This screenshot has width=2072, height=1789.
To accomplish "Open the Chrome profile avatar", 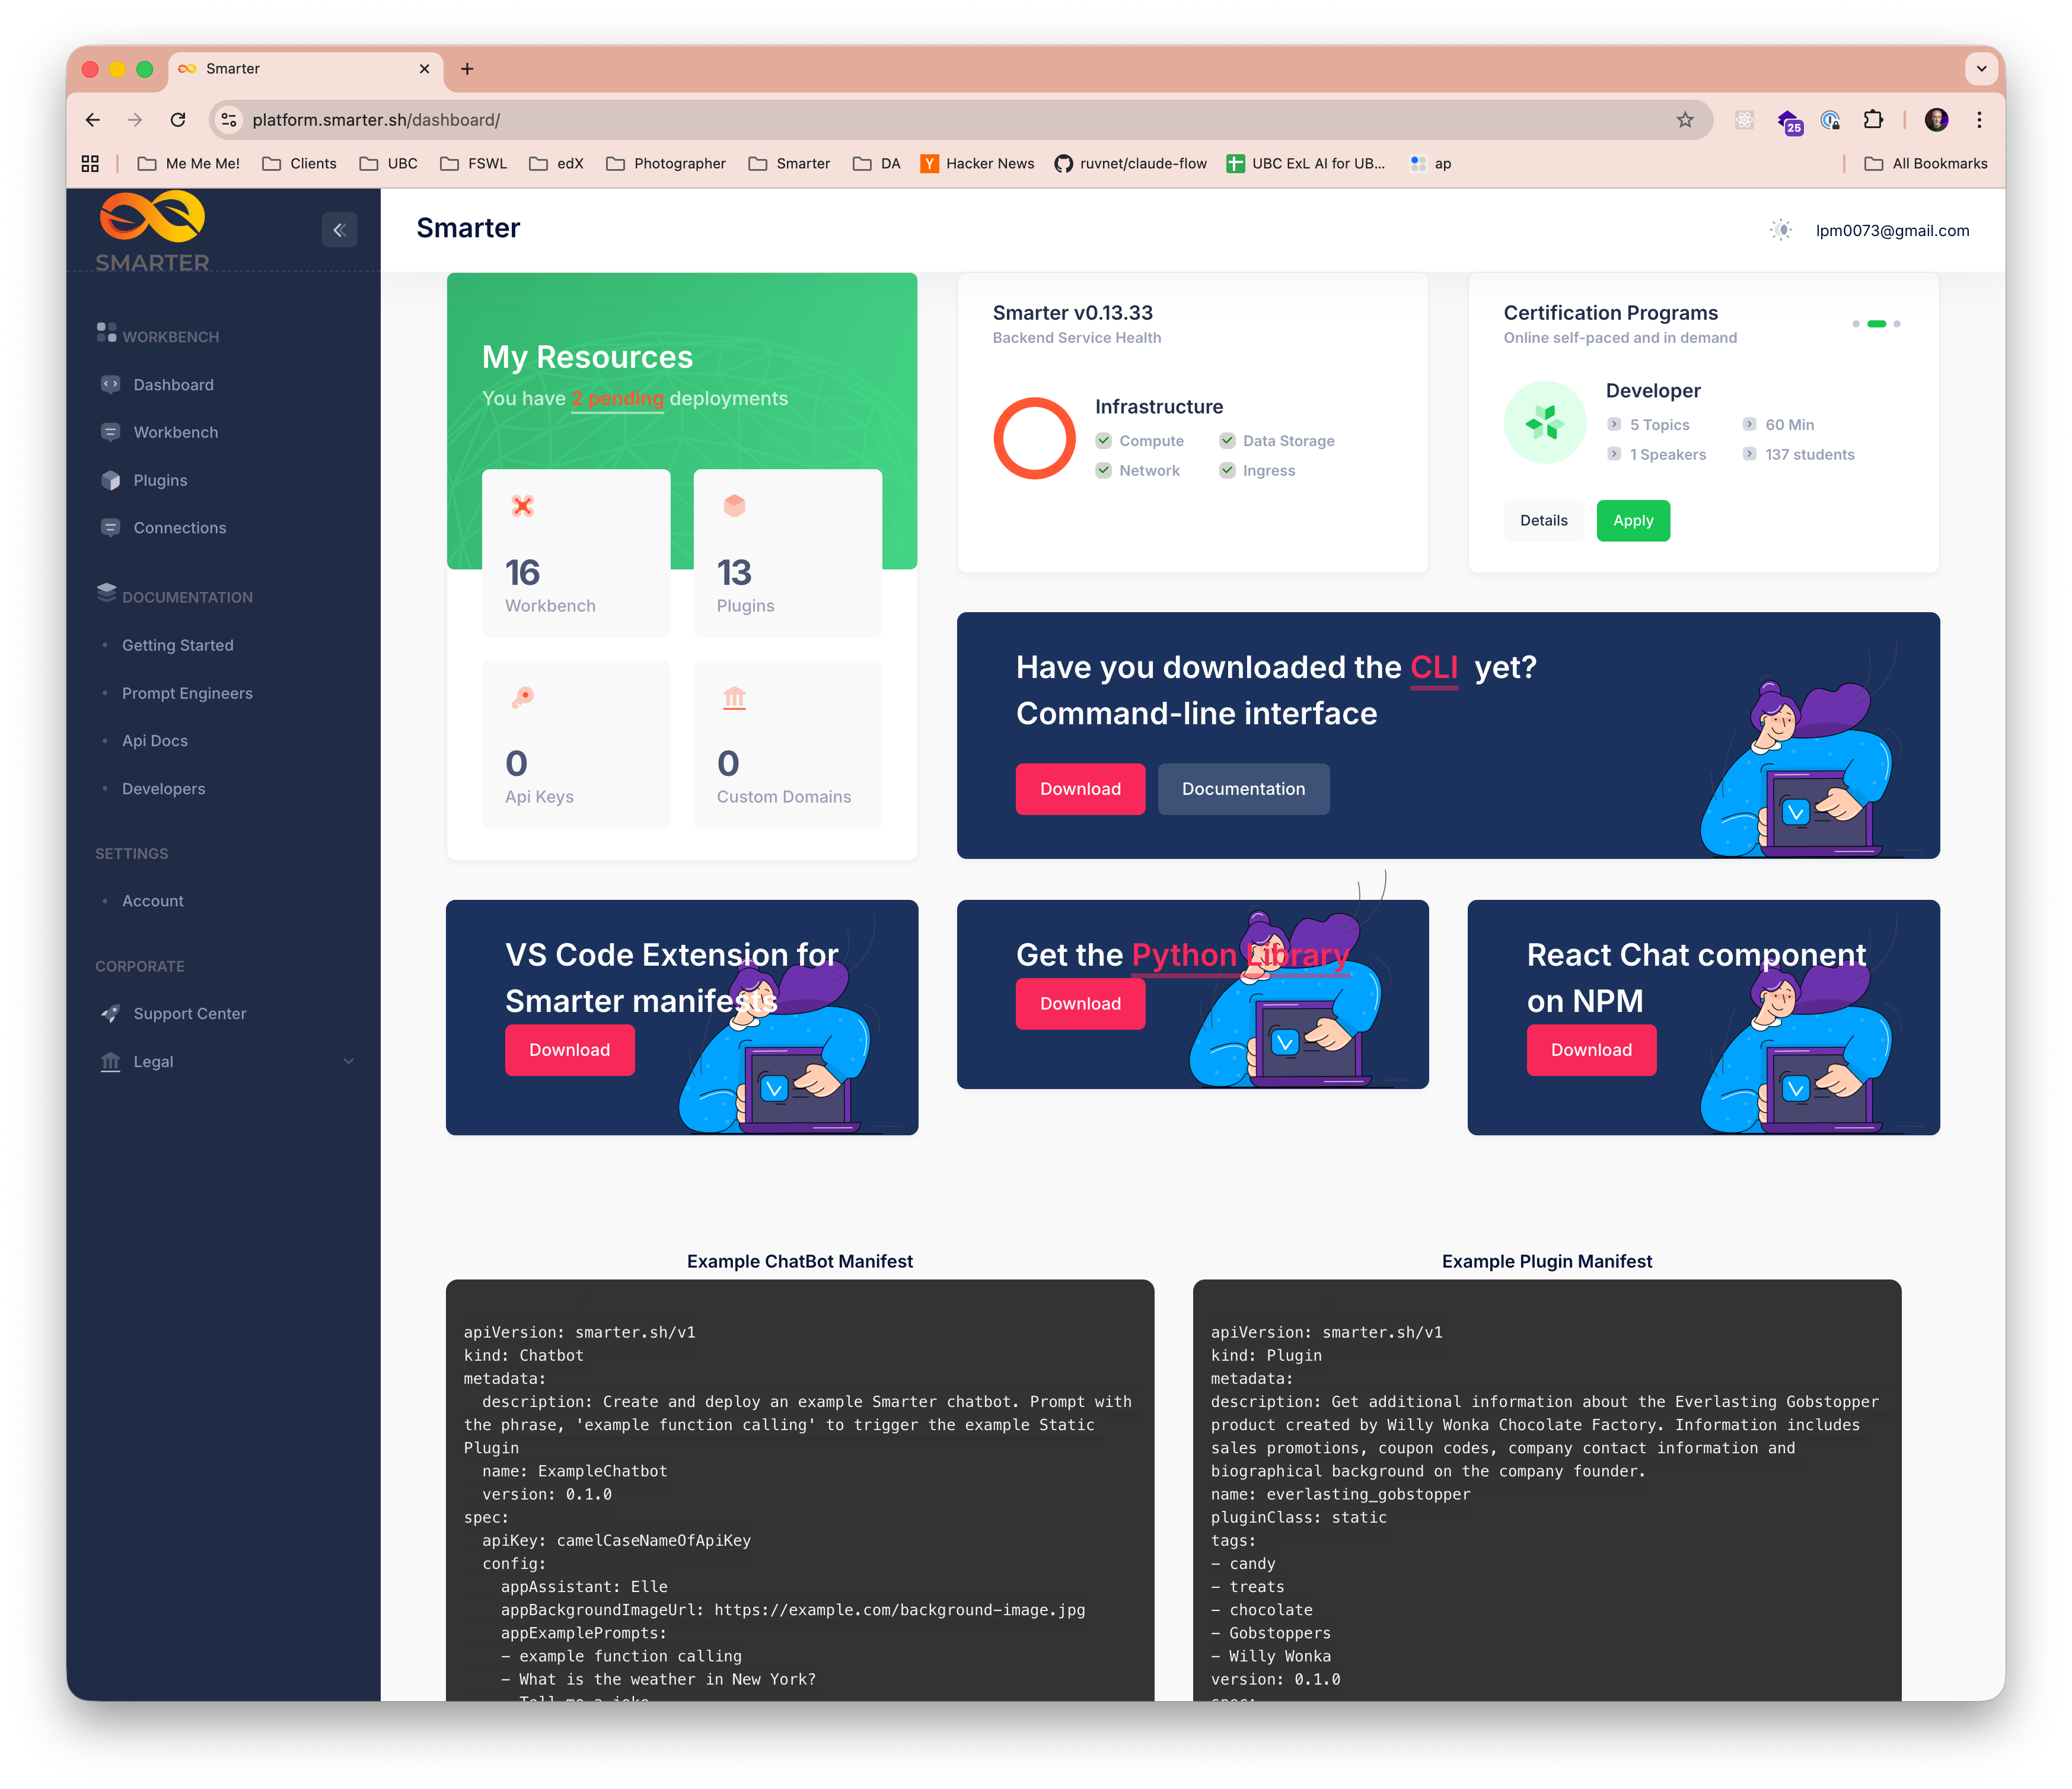I will click(1936, 120).
